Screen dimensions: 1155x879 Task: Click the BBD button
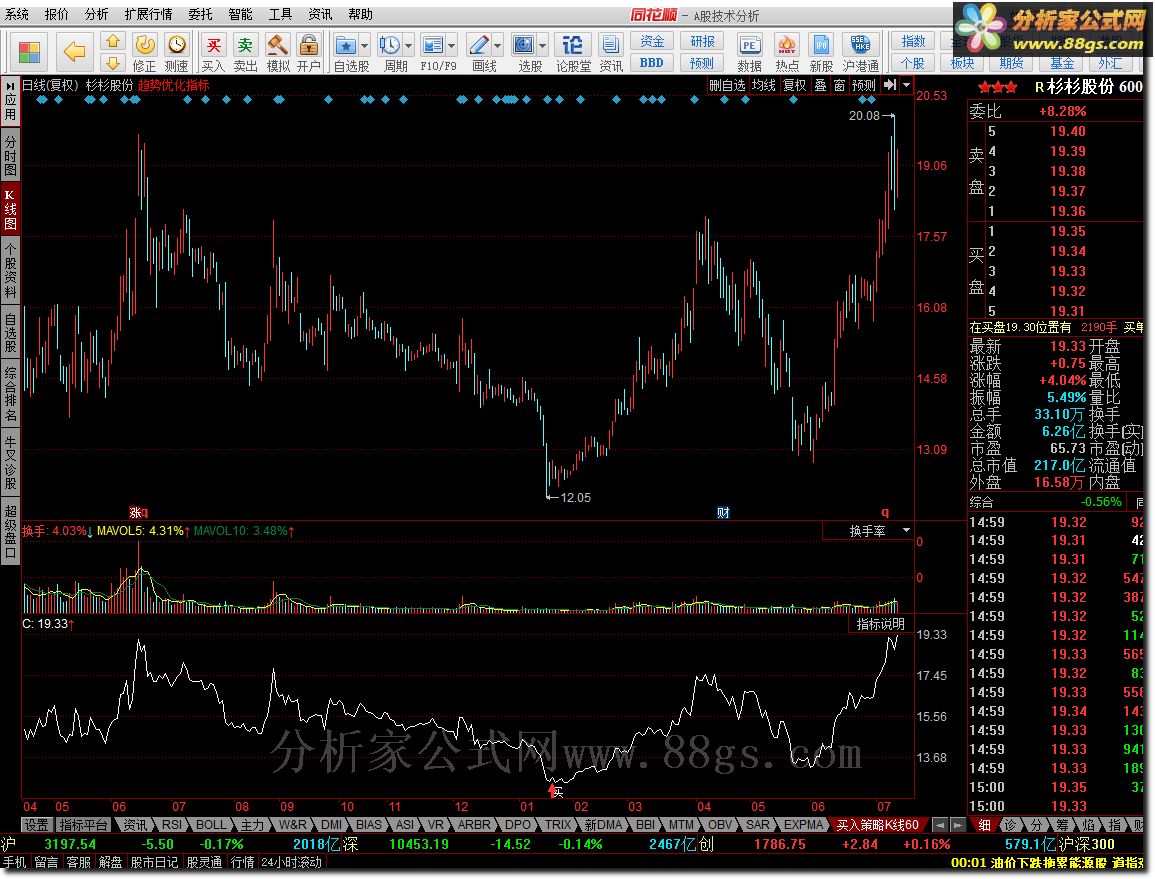[x=652, y=63]
